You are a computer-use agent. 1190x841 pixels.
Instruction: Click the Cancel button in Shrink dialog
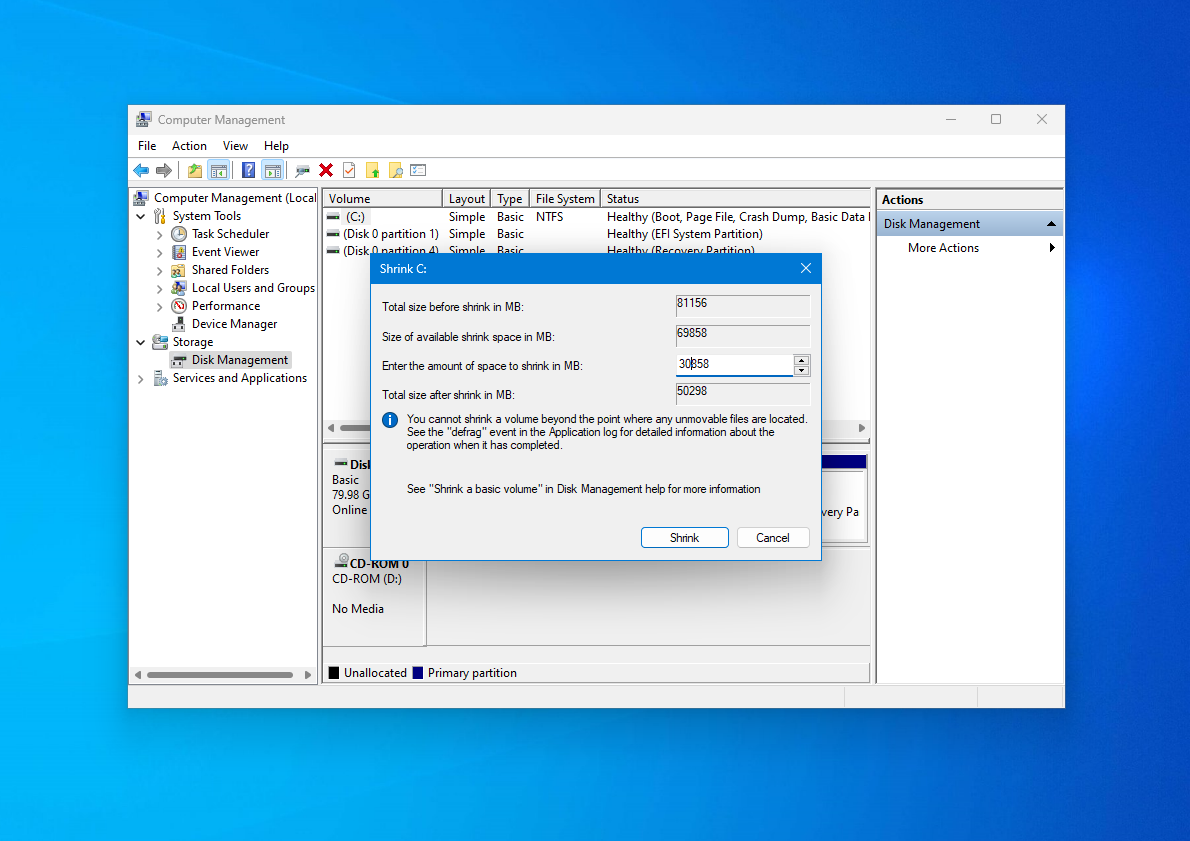[773, 537]
